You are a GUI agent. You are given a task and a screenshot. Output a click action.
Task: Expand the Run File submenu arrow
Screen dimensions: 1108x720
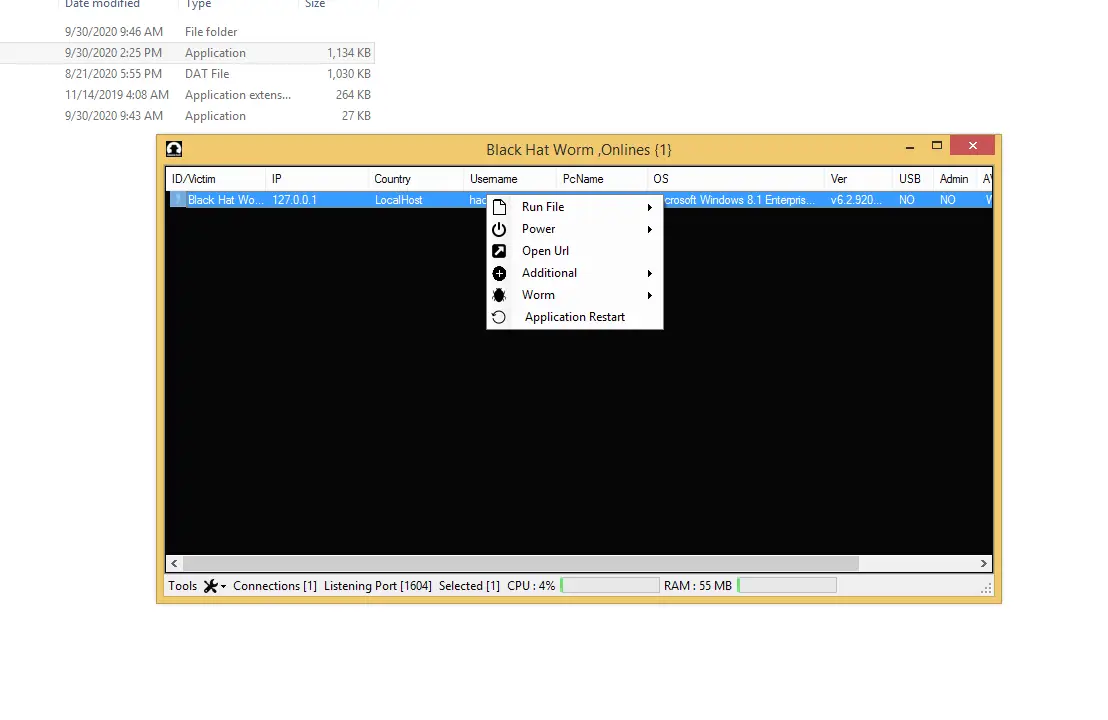650,208
